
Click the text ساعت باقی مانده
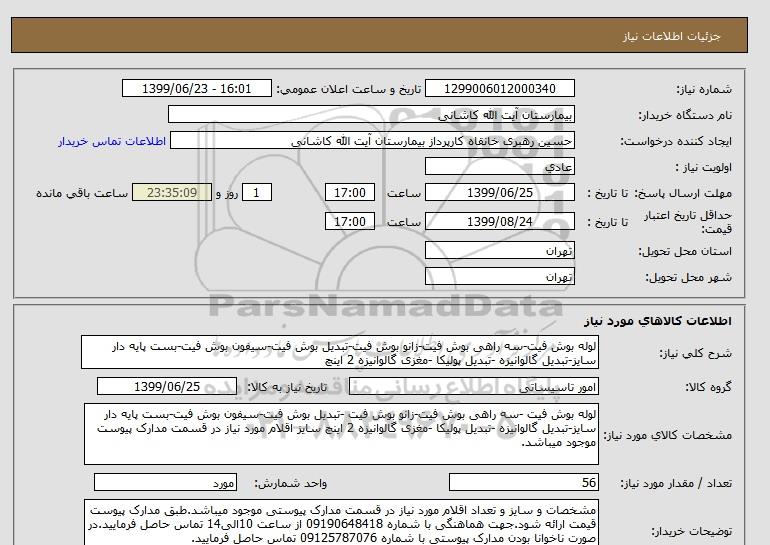[82, 193]
